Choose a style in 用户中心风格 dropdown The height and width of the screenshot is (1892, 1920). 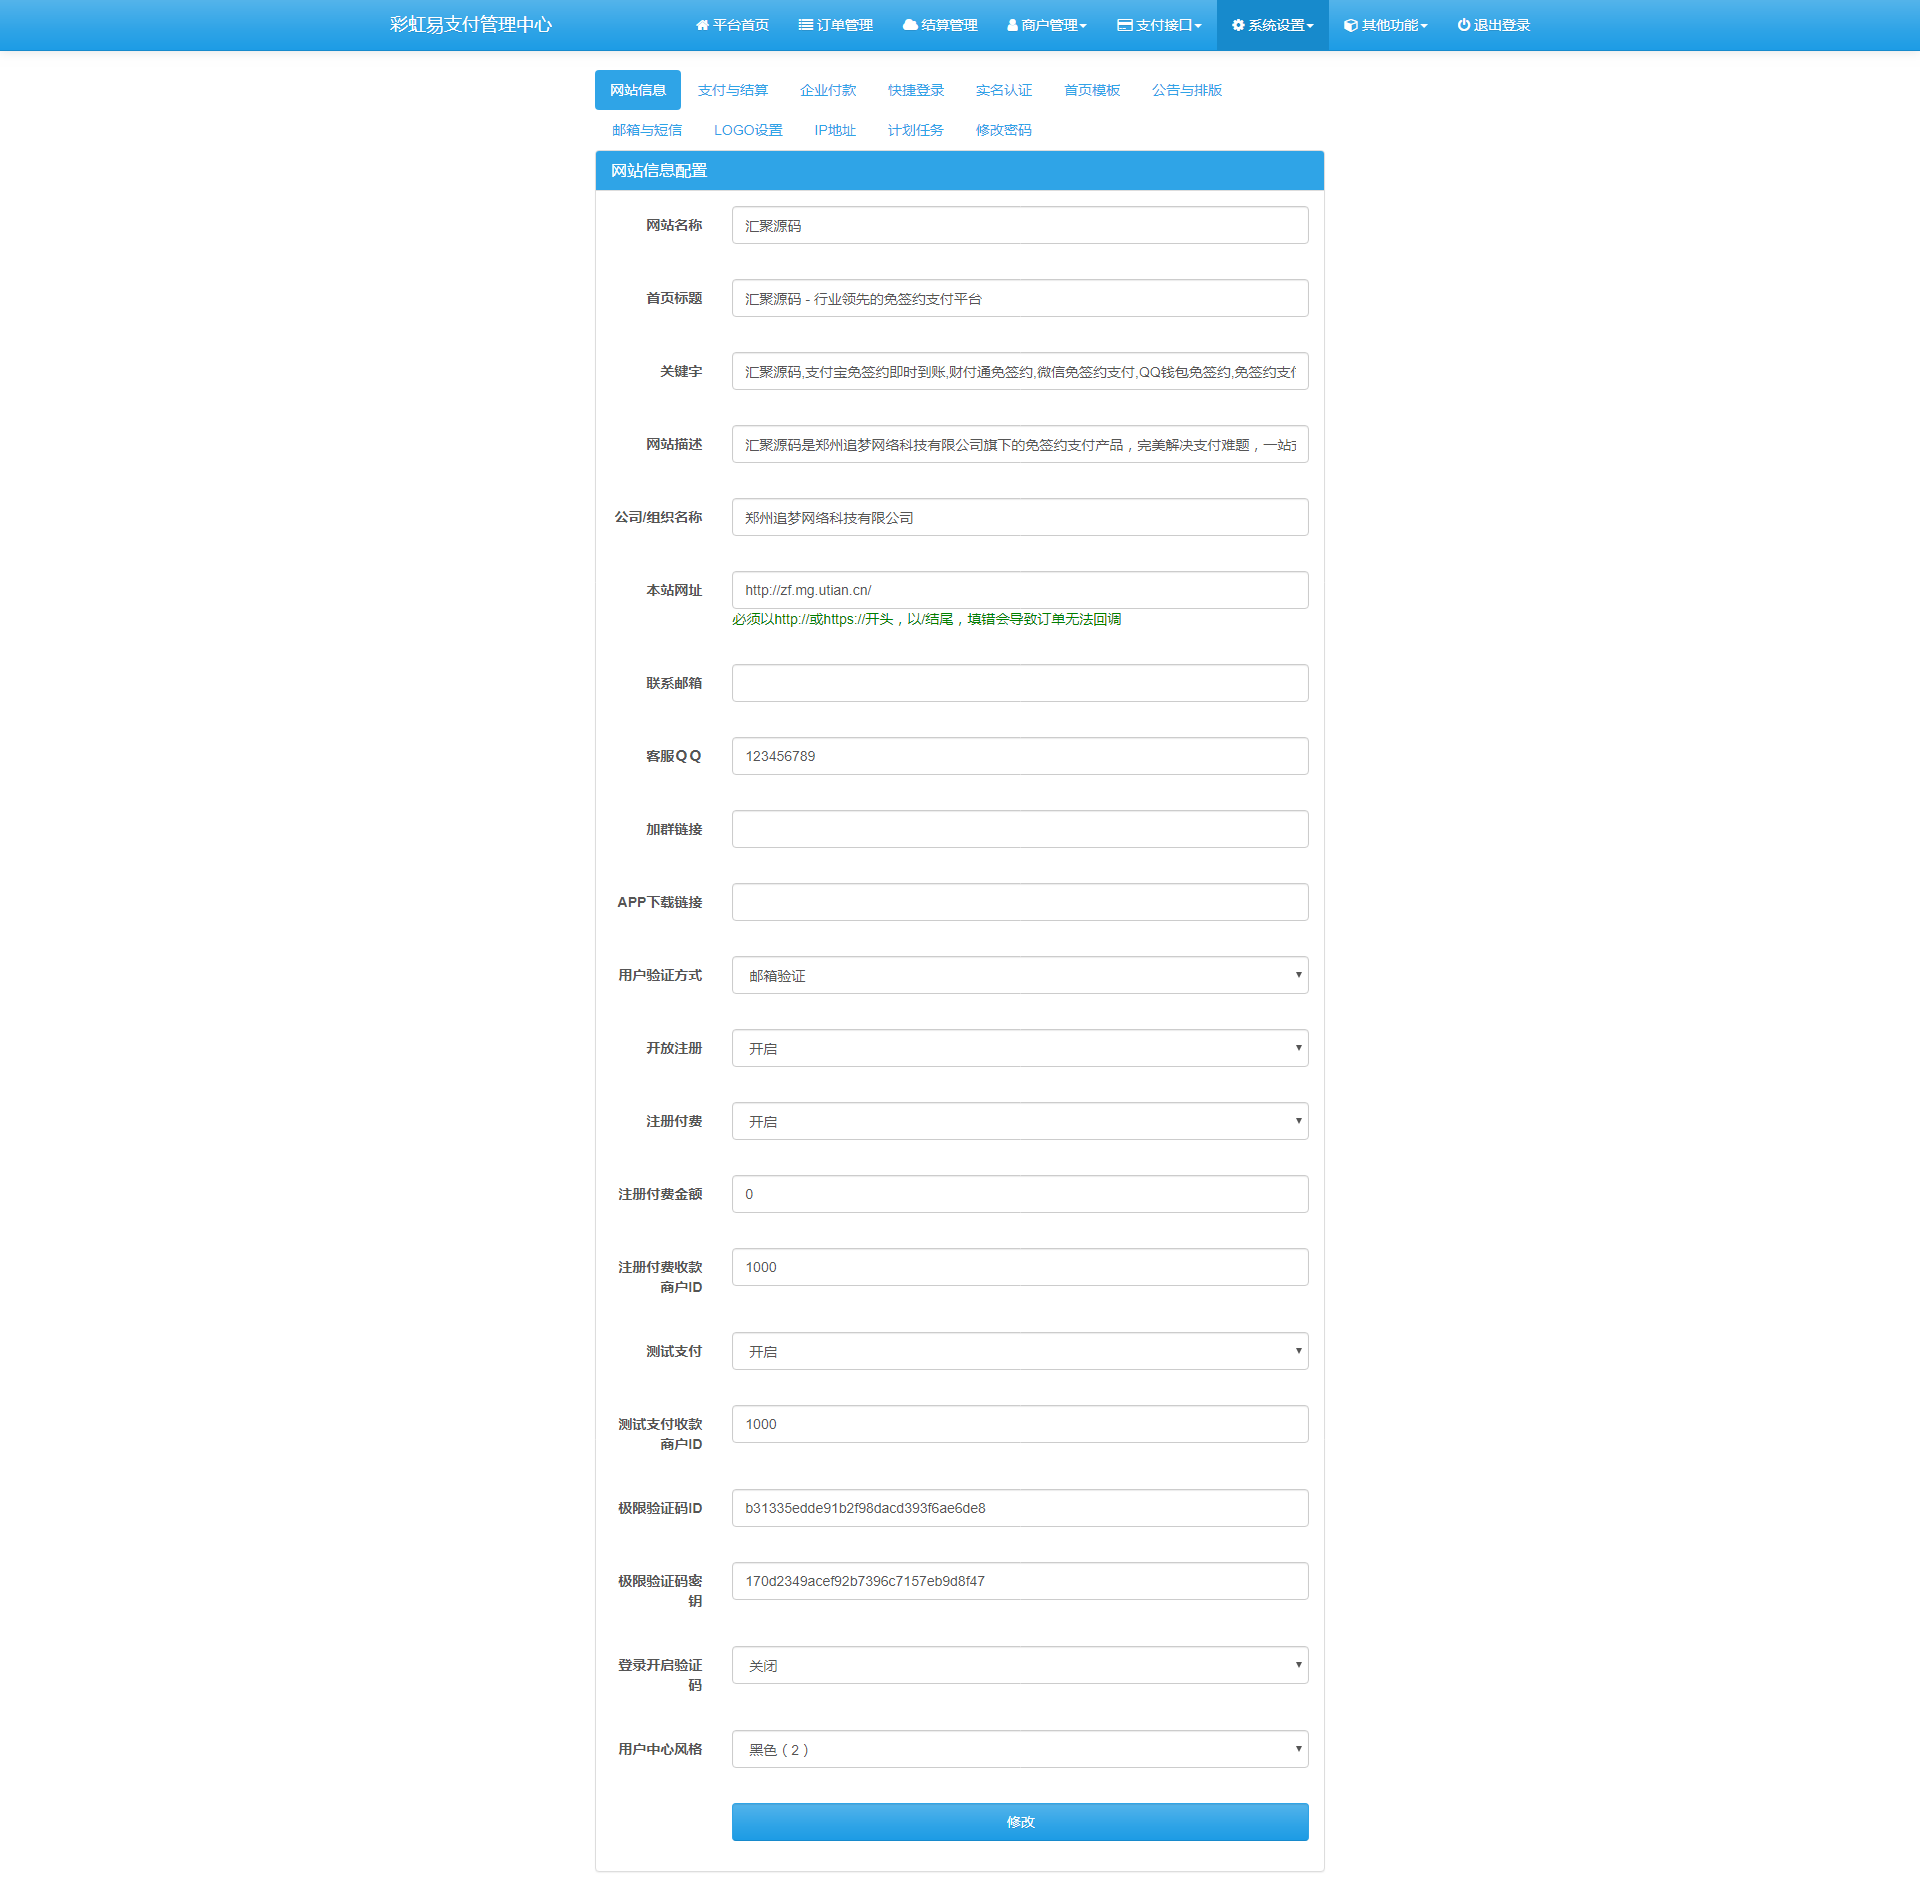point(1019,1749)
